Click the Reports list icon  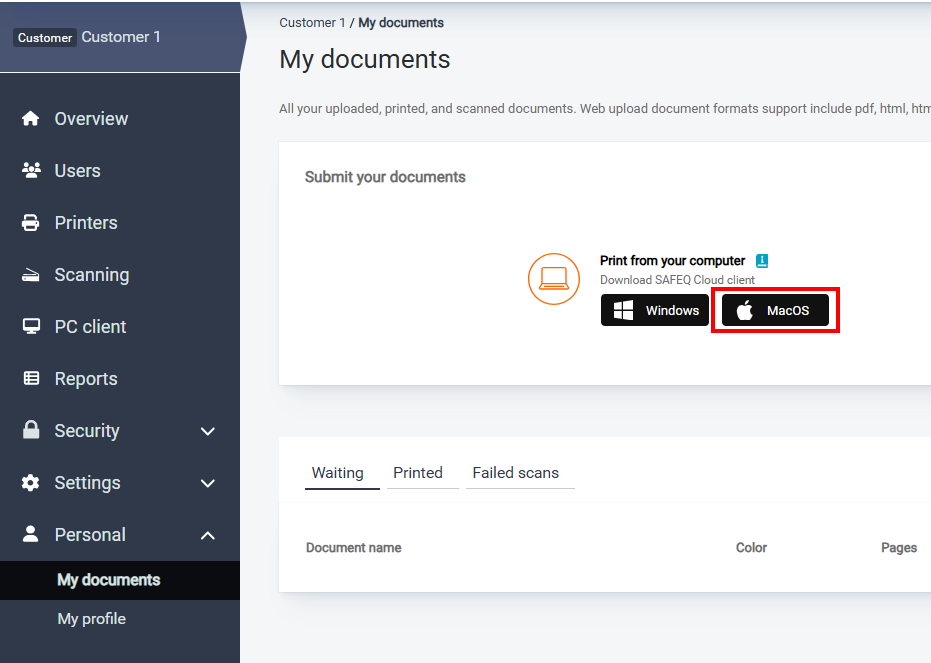31,379
